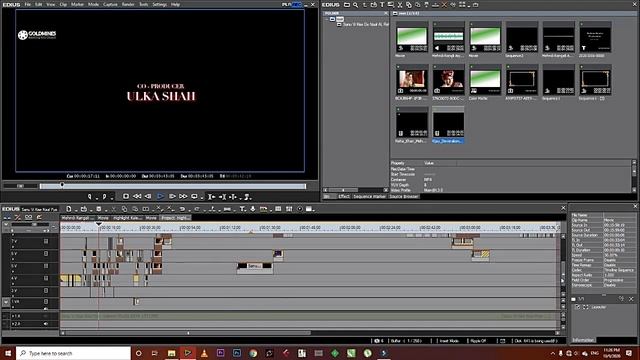Viewport: 640px width, 360px height.
Task: Switch to the Effect tab
Action: point(344,196)
